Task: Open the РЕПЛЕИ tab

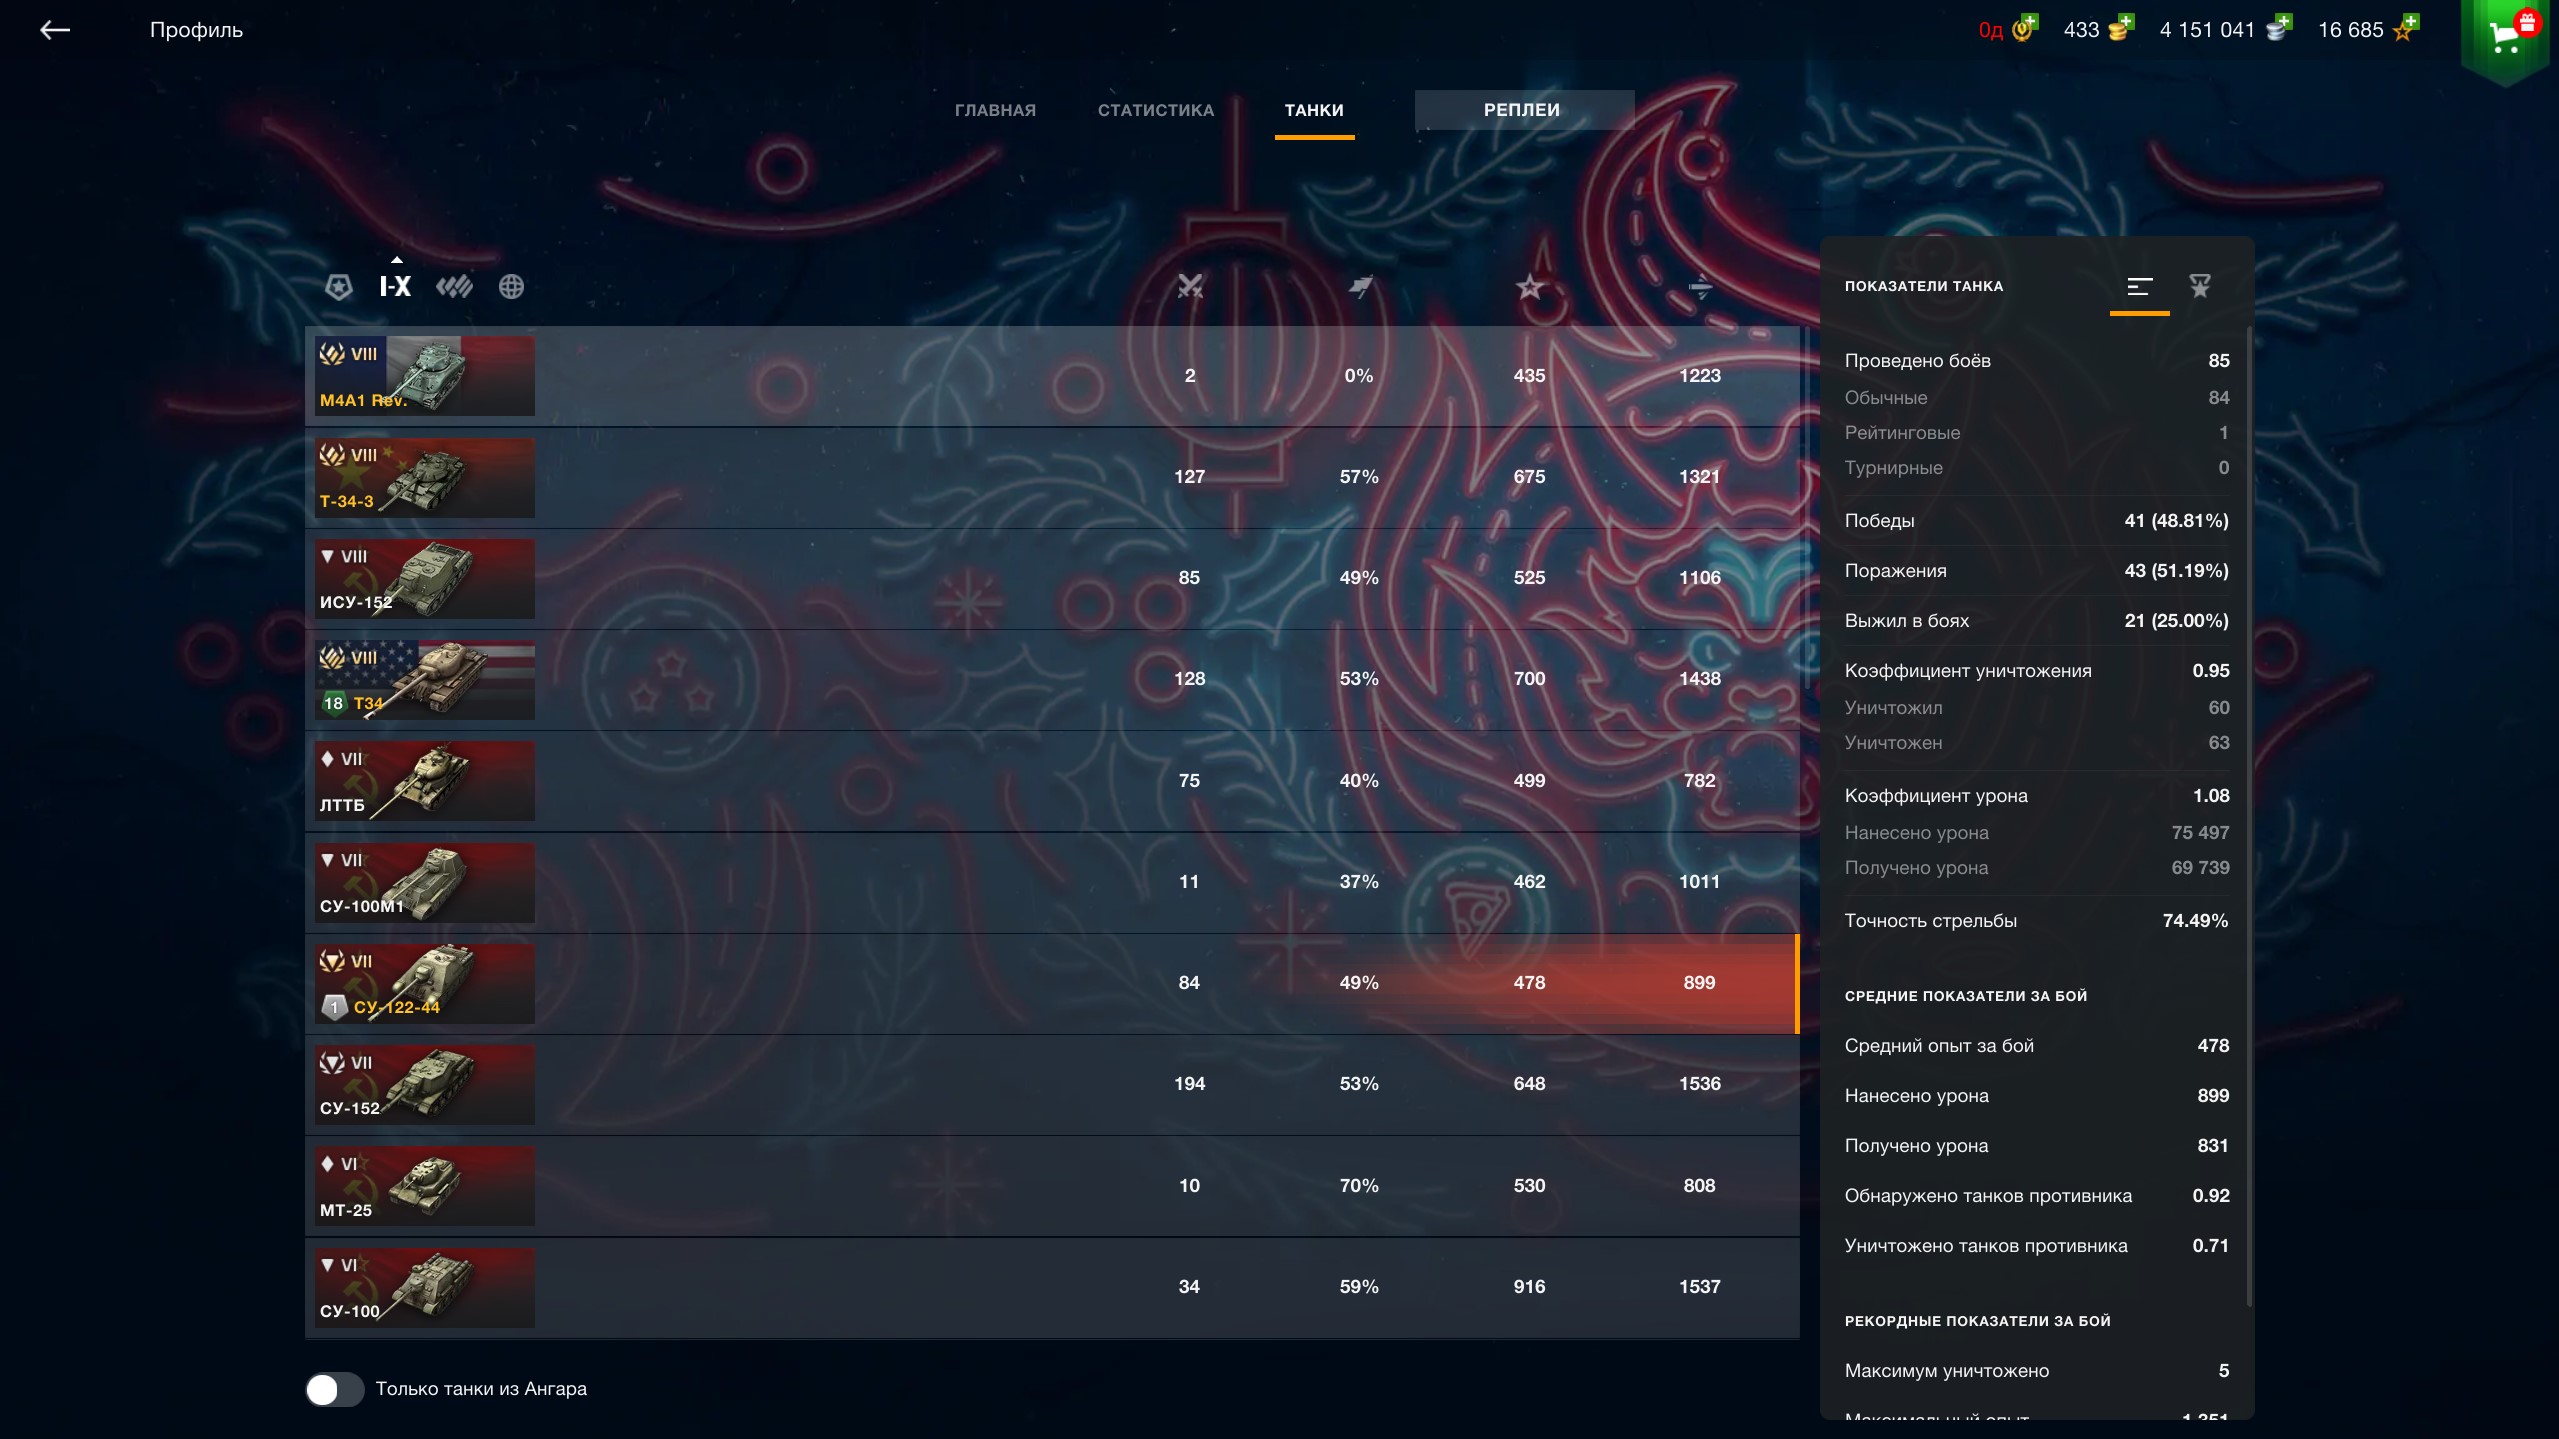Action: (1524, 110)
